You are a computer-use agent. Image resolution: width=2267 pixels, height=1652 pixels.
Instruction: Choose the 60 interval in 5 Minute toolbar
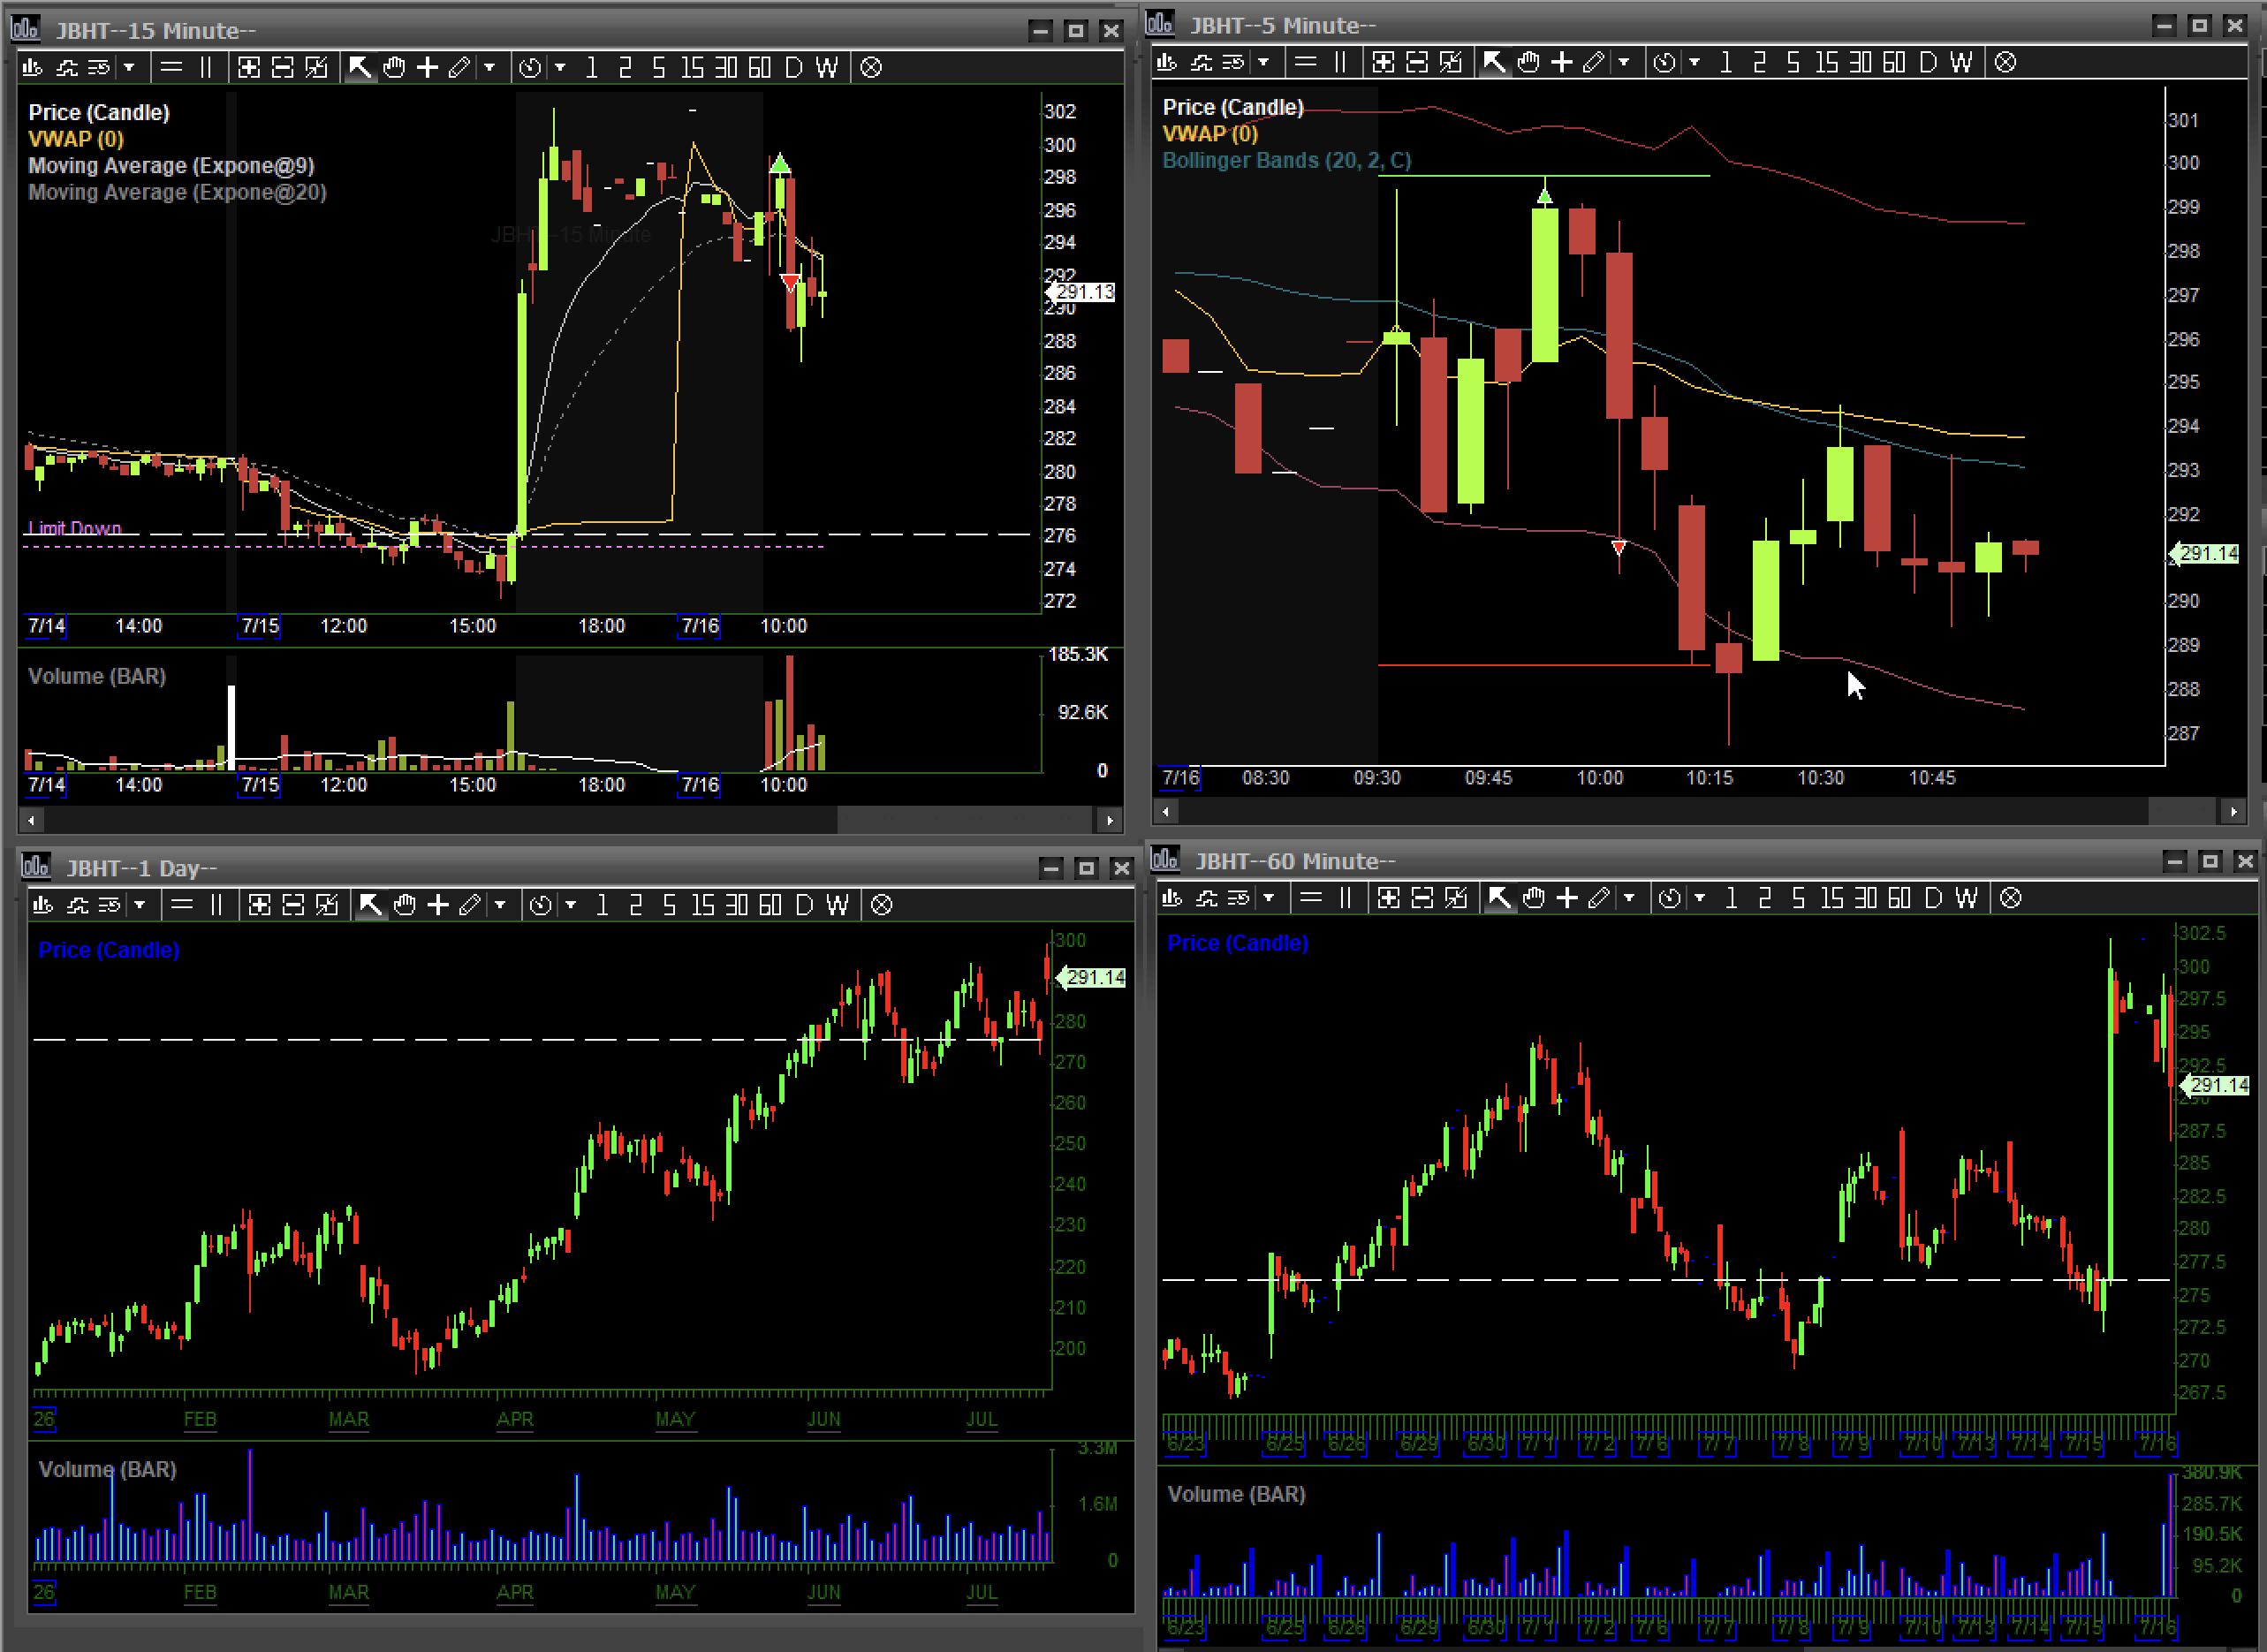click(x=1894, y=63)
